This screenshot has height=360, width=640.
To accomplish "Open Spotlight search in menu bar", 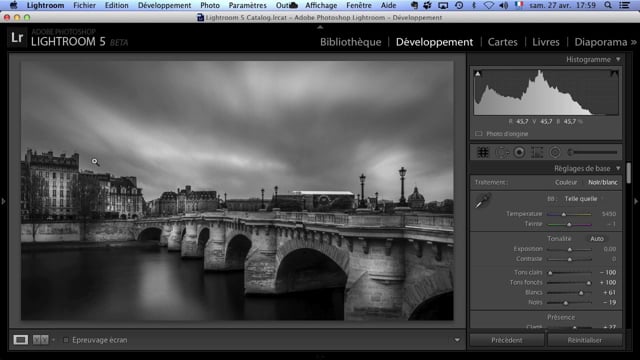I will [x=608, y=5].
